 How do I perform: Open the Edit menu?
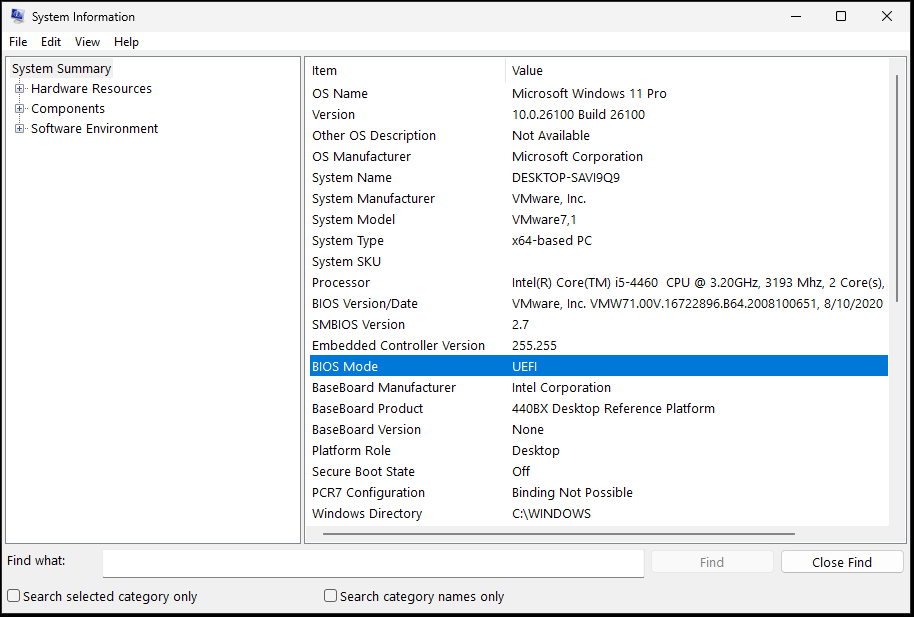(50, 41)
